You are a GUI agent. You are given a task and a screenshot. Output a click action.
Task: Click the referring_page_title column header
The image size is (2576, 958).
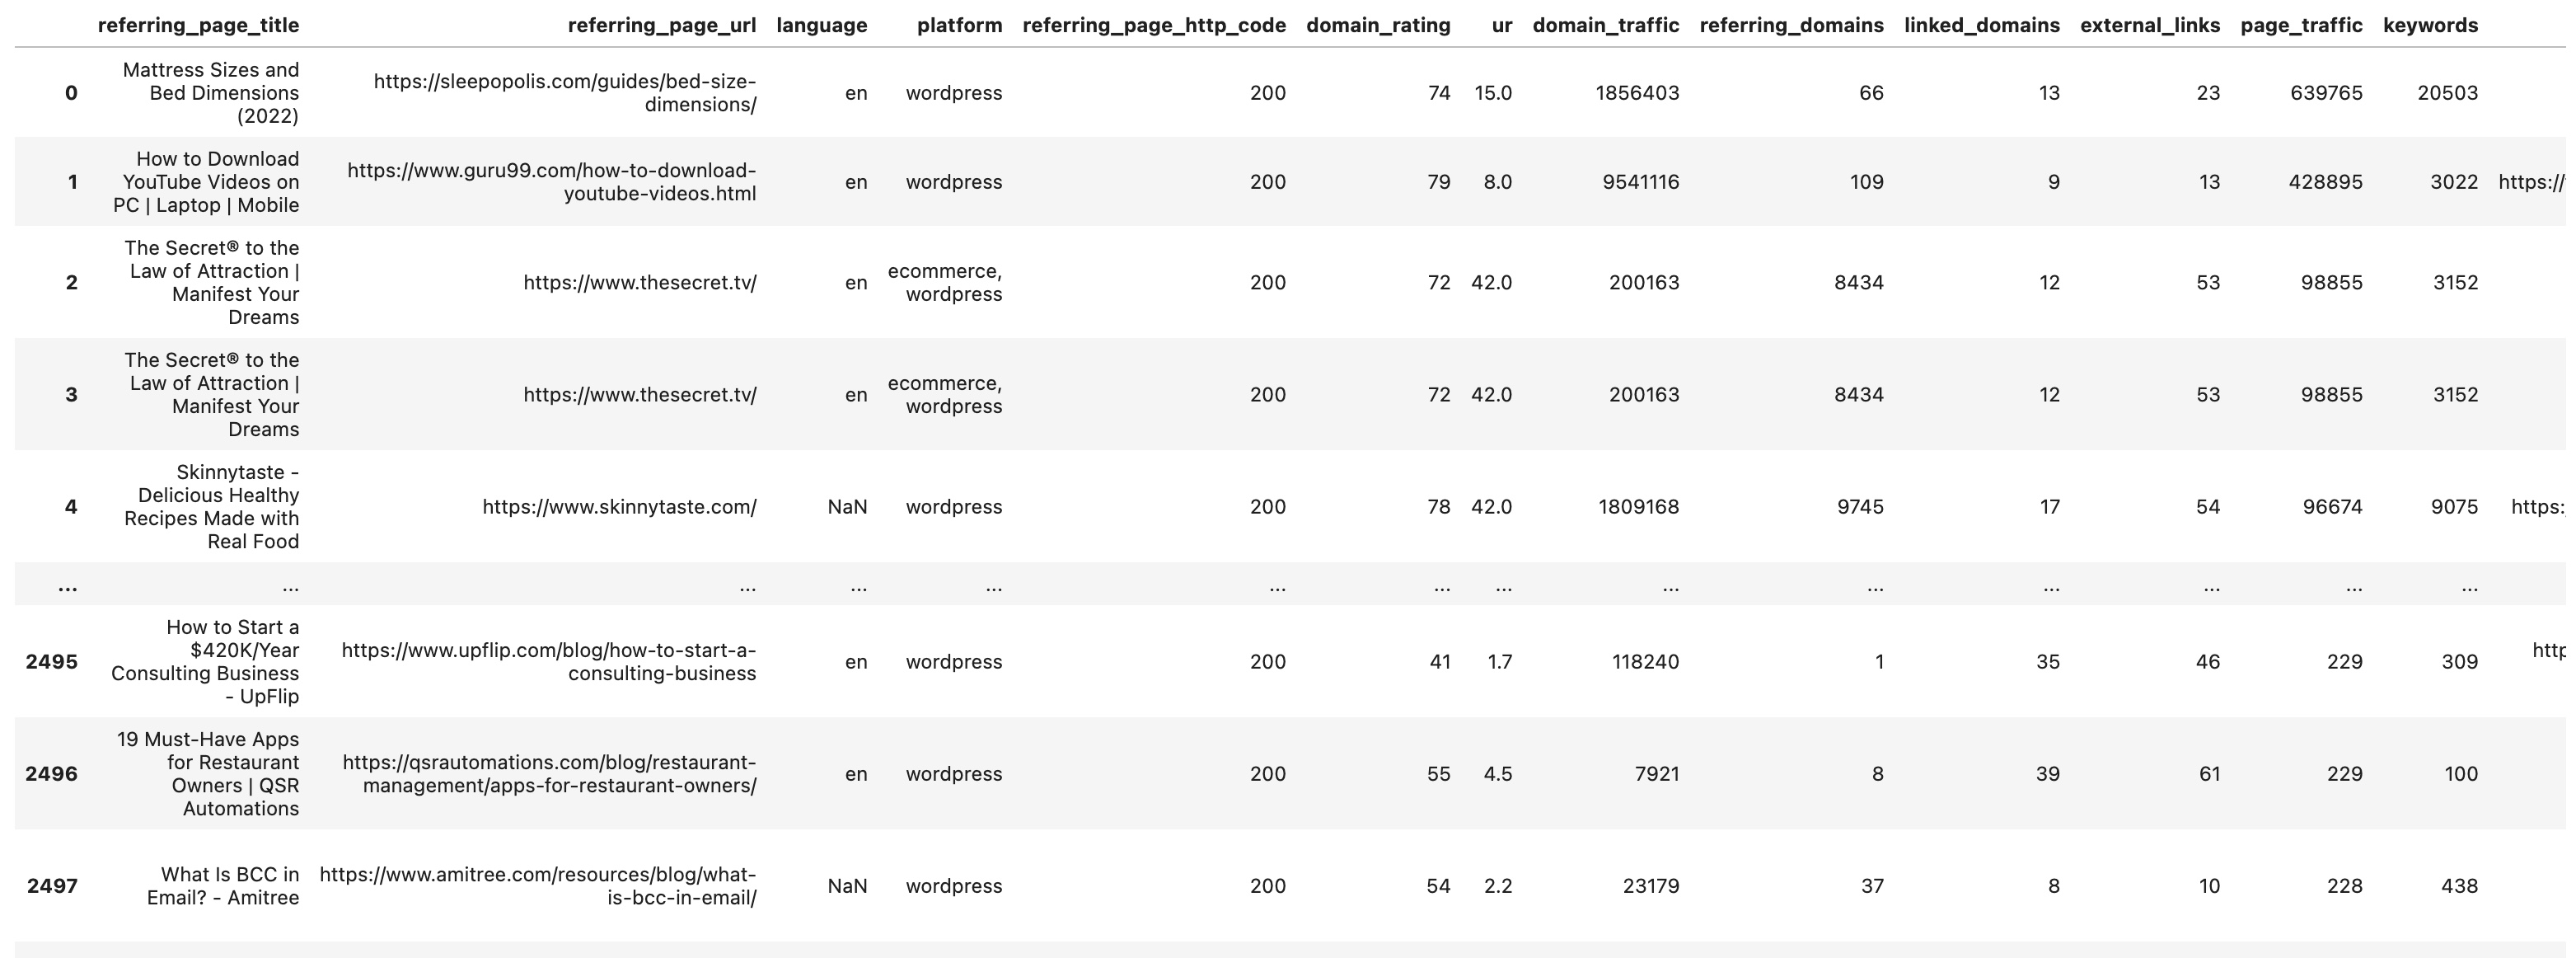click(x=198, y=25)
